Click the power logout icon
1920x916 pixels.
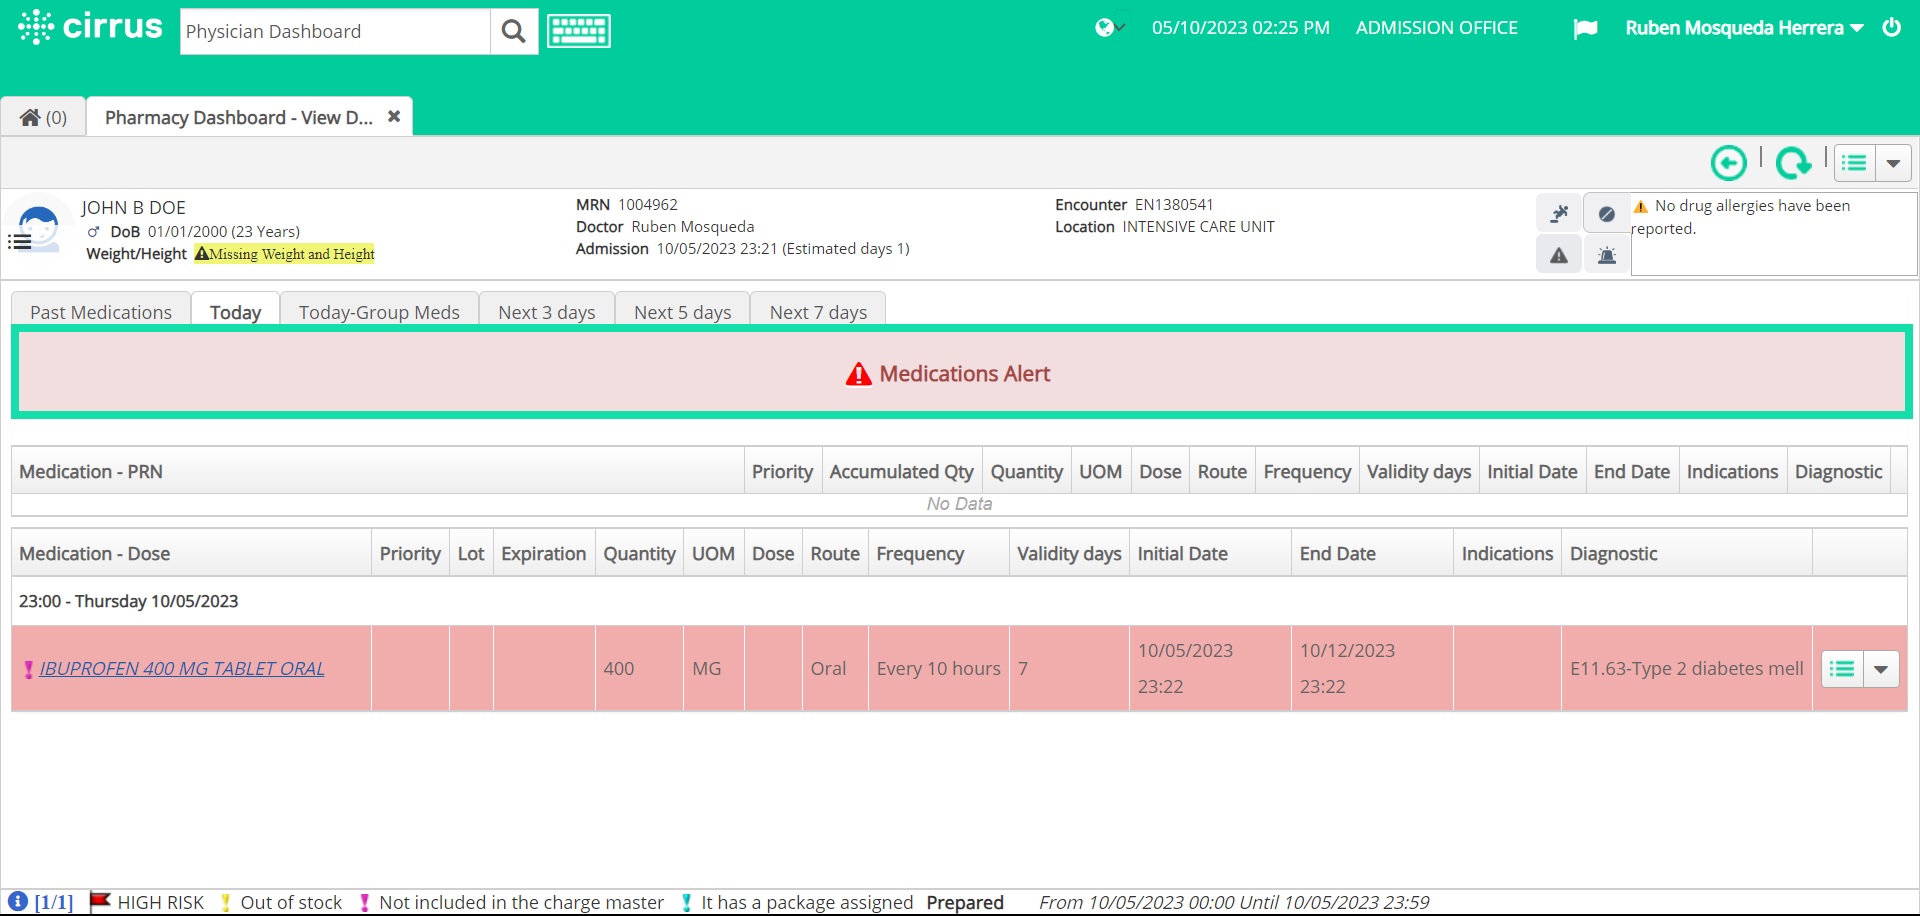point(1893,27)
